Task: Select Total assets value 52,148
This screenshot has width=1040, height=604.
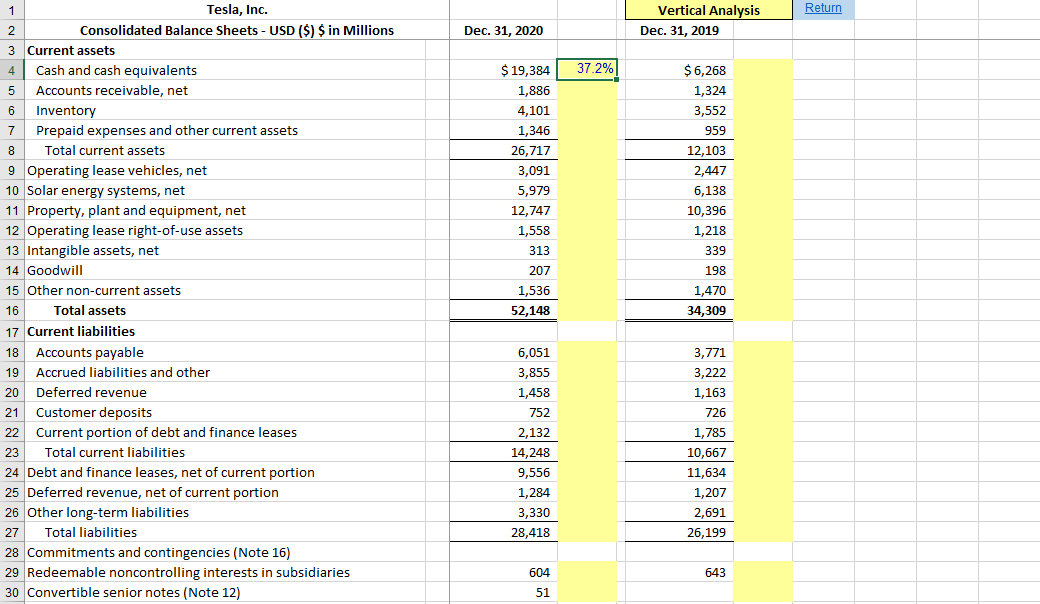Action: (503, 310)
